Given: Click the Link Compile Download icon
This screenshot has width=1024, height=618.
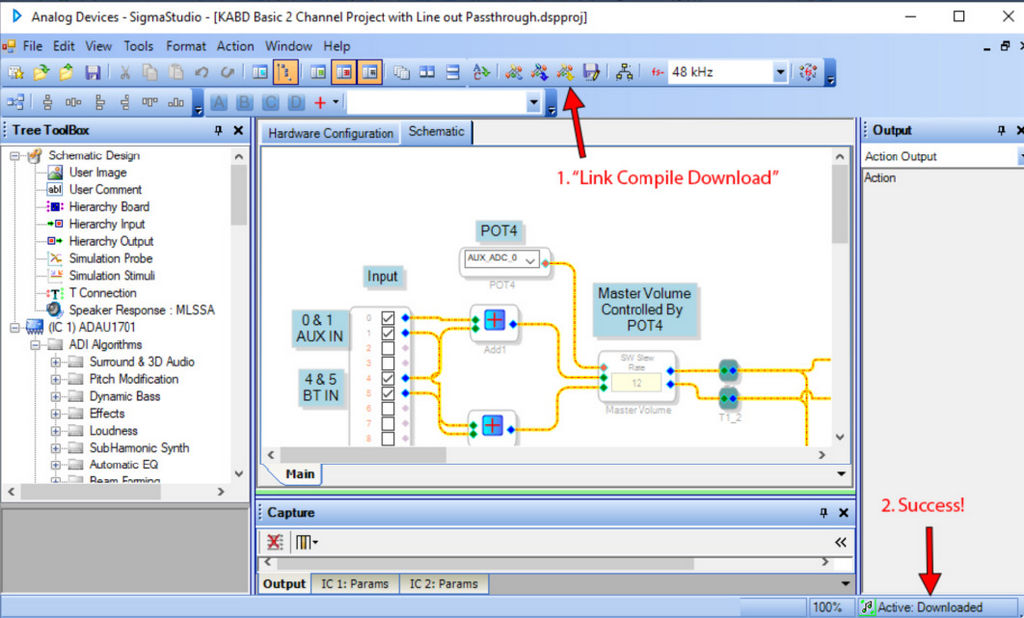Looking at the screenshot, I should (566, 72).
